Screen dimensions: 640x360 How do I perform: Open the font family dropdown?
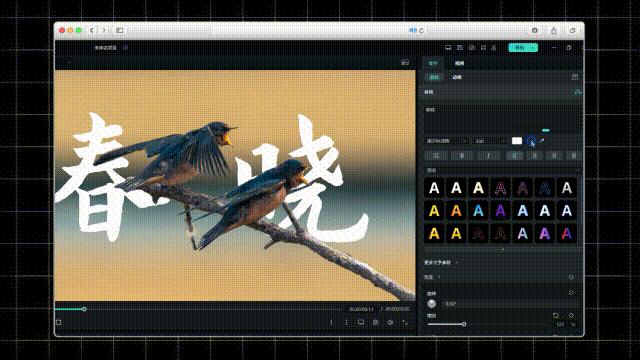coord(446,141)
